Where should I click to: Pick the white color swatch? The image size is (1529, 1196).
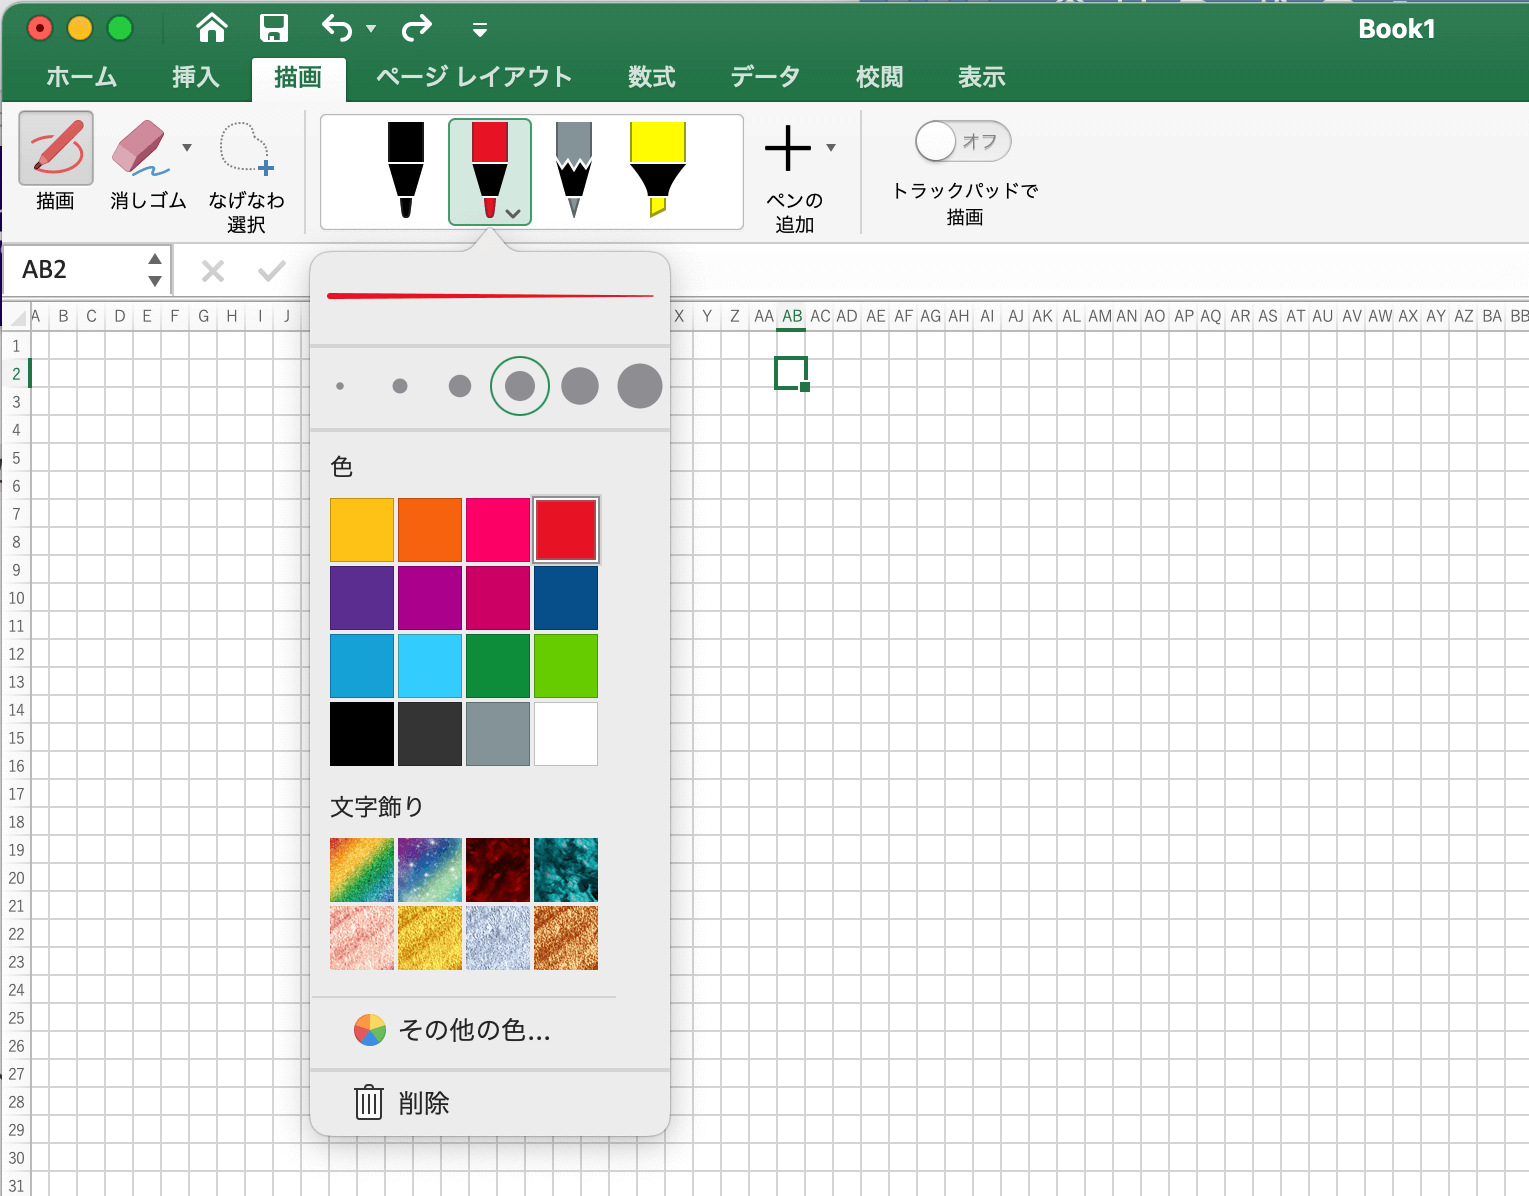tap(566, 734)
